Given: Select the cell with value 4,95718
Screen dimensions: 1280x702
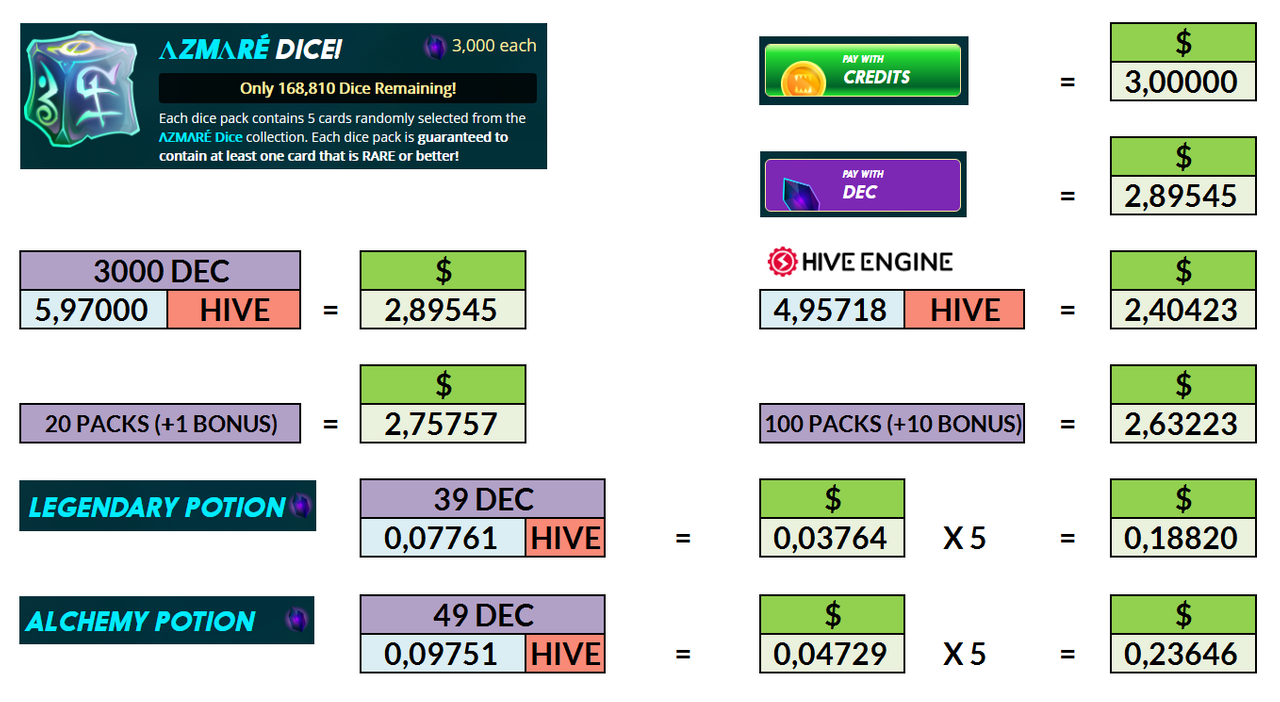Looking at the screenshot, I should coord(832,310).
